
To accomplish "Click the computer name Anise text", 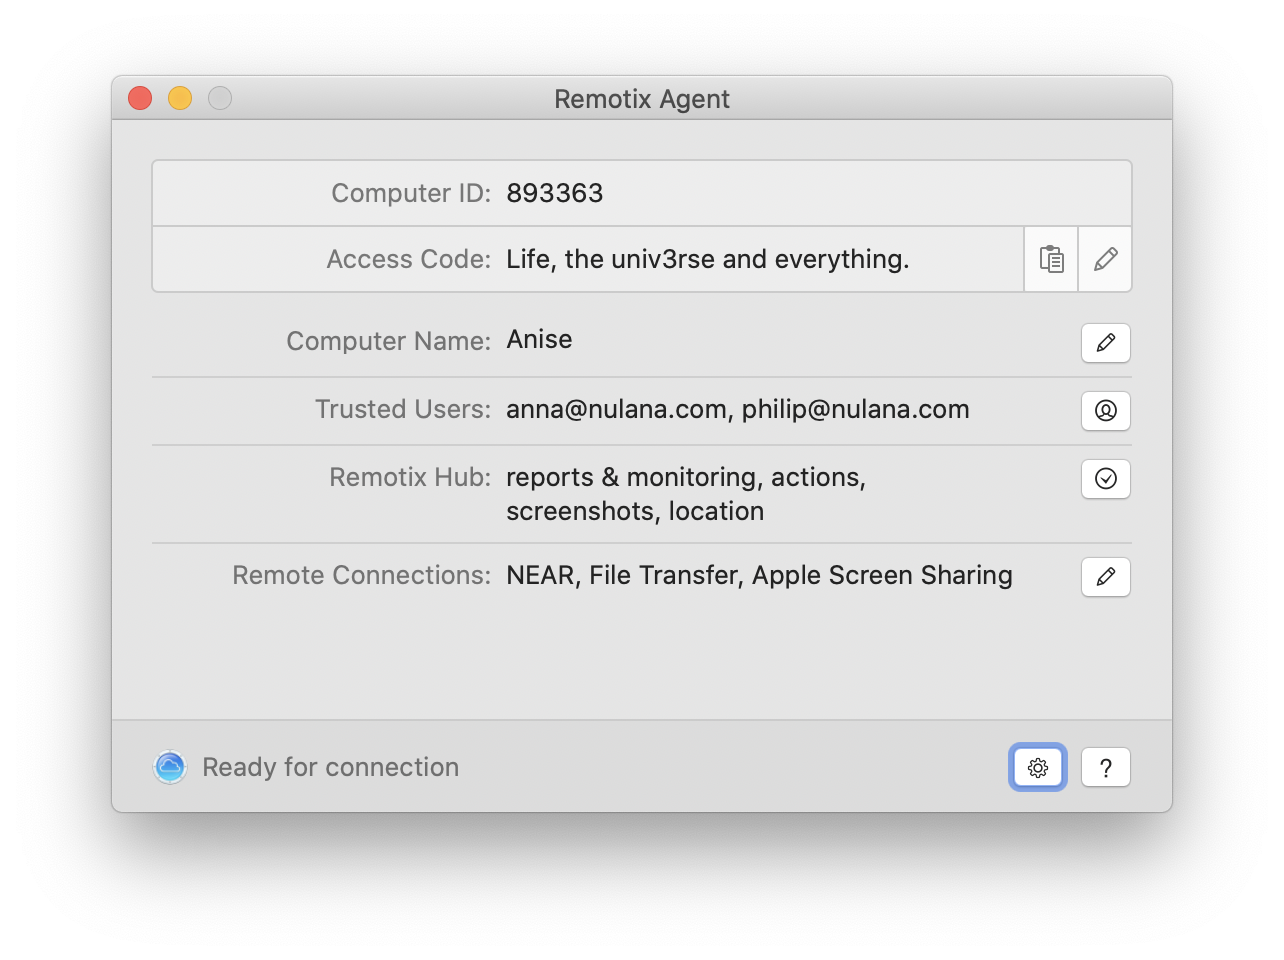I will point(540,339).
